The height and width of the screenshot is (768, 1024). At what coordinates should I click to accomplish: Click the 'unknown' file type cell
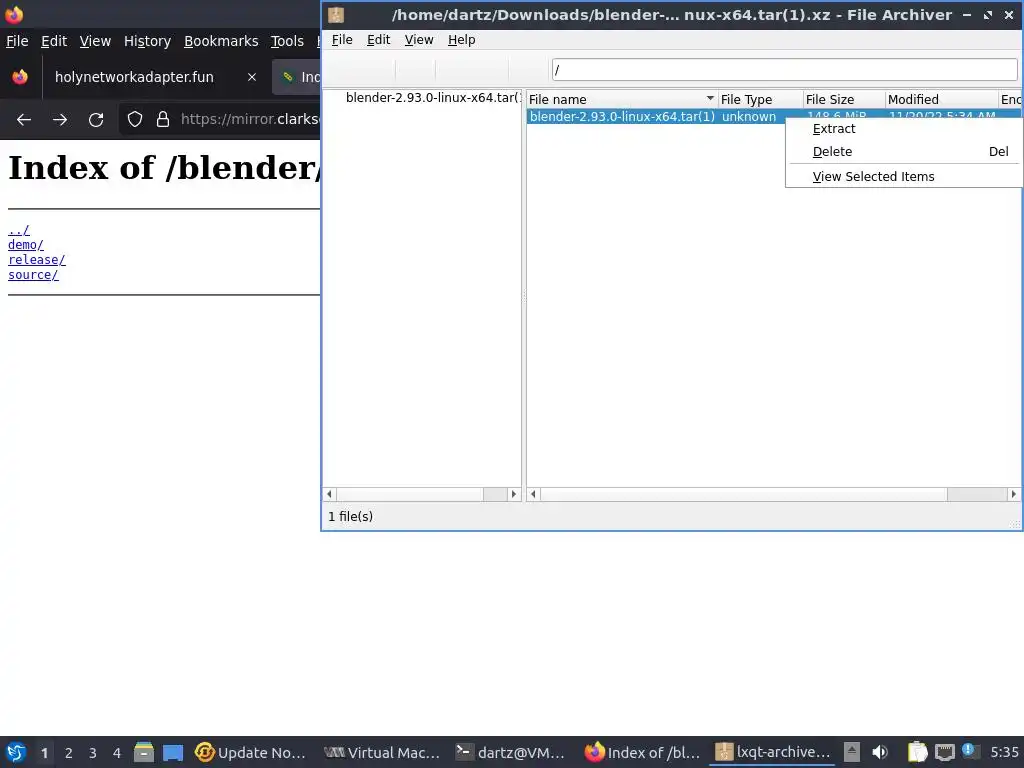pos(748,116)
